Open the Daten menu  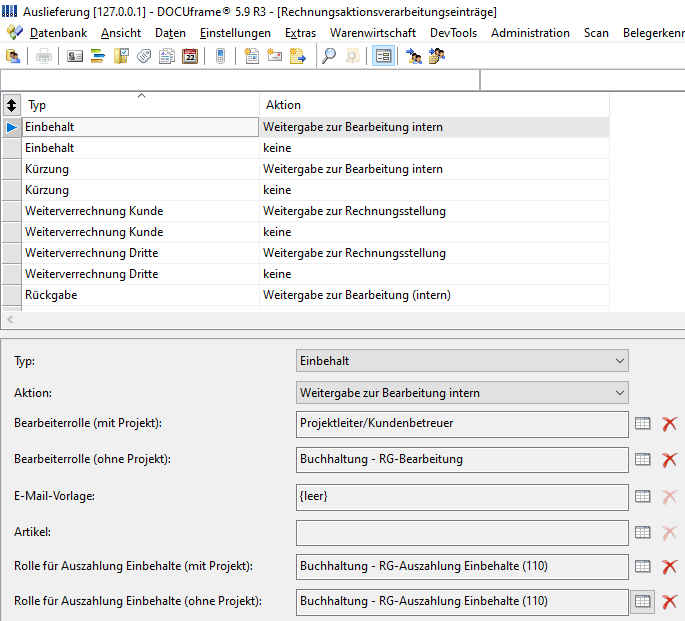click(170, 33)
